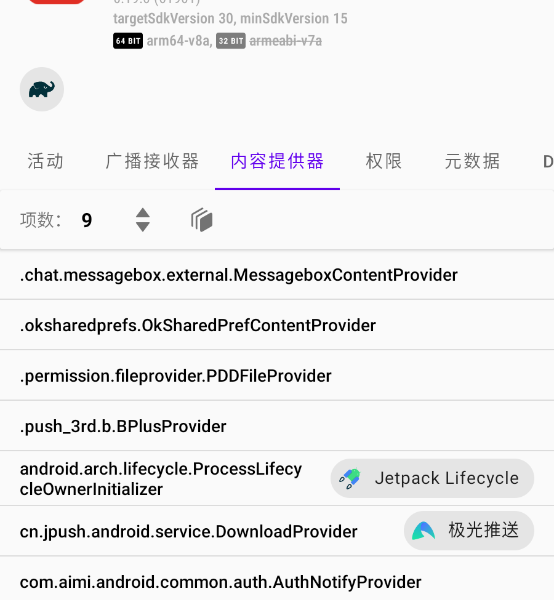Click the 64 BIT badge
Image resolution: width=554 pixels, height=600 pixels.
pos(128,41)
